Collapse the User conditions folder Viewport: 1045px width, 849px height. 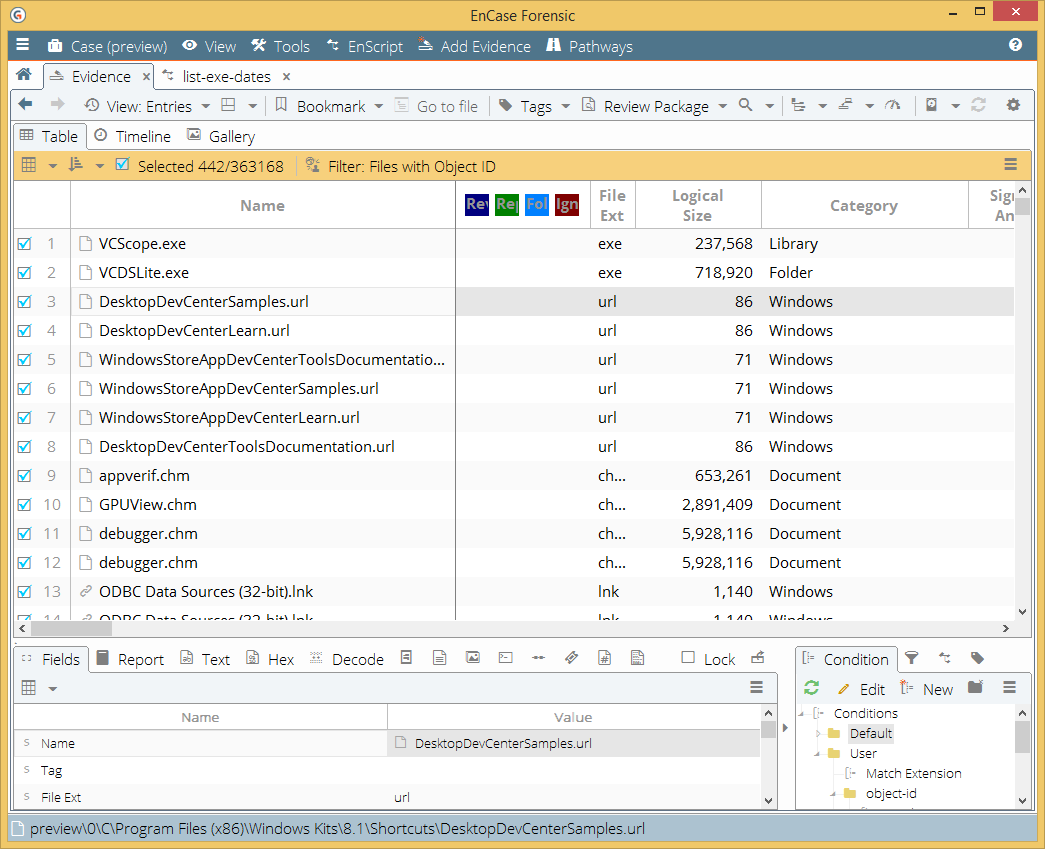(818, 754)
